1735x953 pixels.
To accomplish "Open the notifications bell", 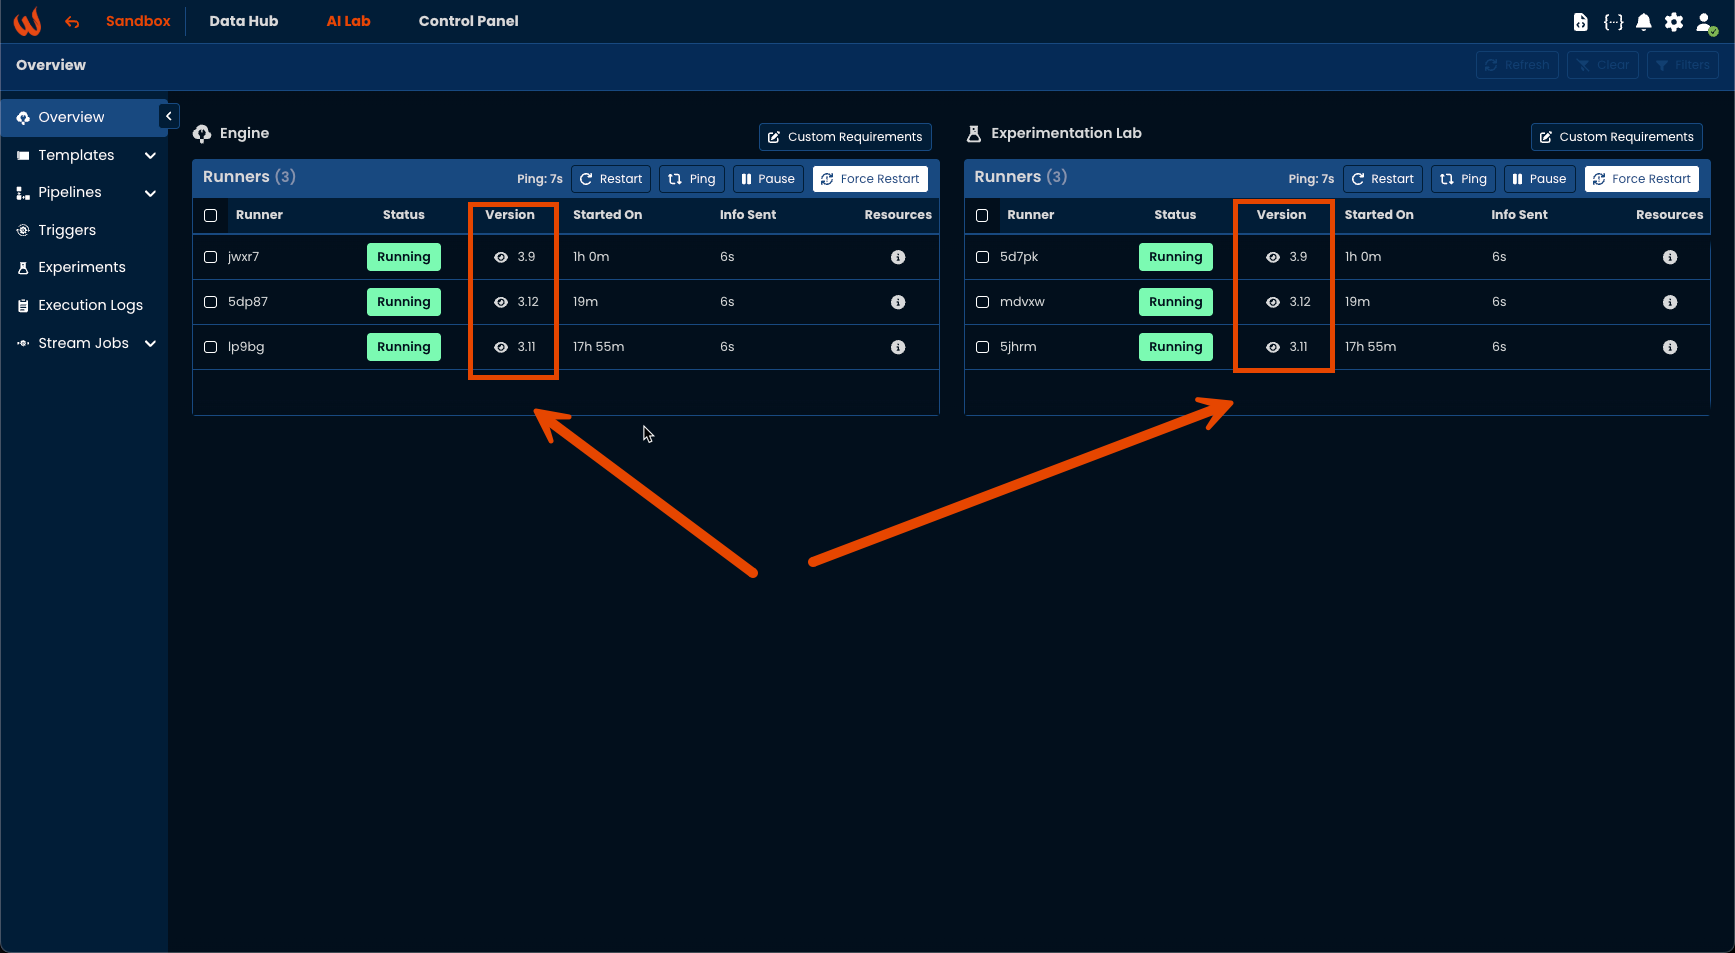I will click(x=1643, y=21).
